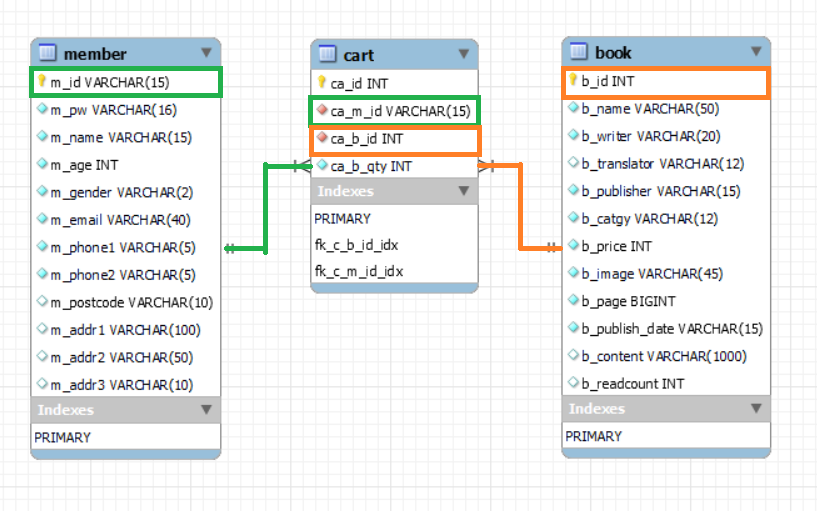The width and height of the screenshot is (817, 511).
Task: Click the member Indexes section label
Action: (66, 410)
